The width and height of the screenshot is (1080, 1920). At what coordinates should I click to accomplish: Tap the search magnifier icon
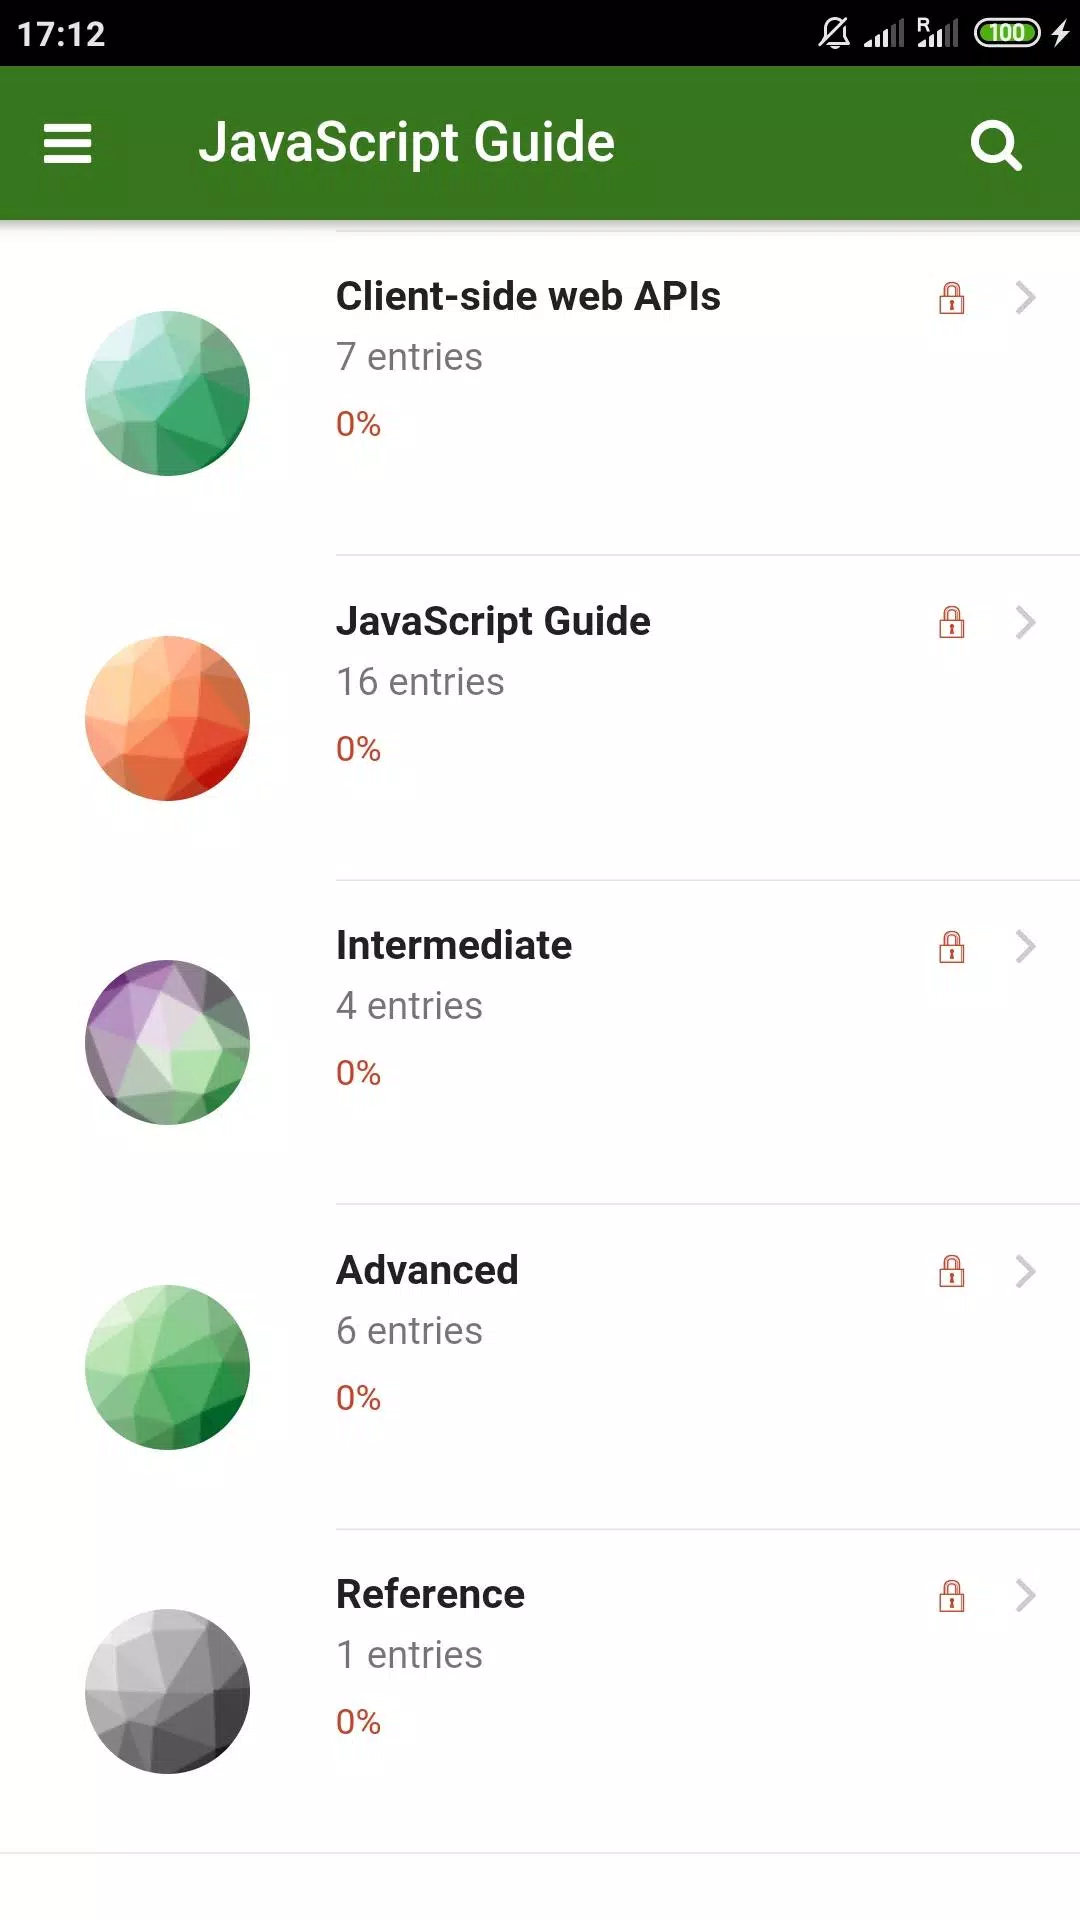(x=996, y=145)
